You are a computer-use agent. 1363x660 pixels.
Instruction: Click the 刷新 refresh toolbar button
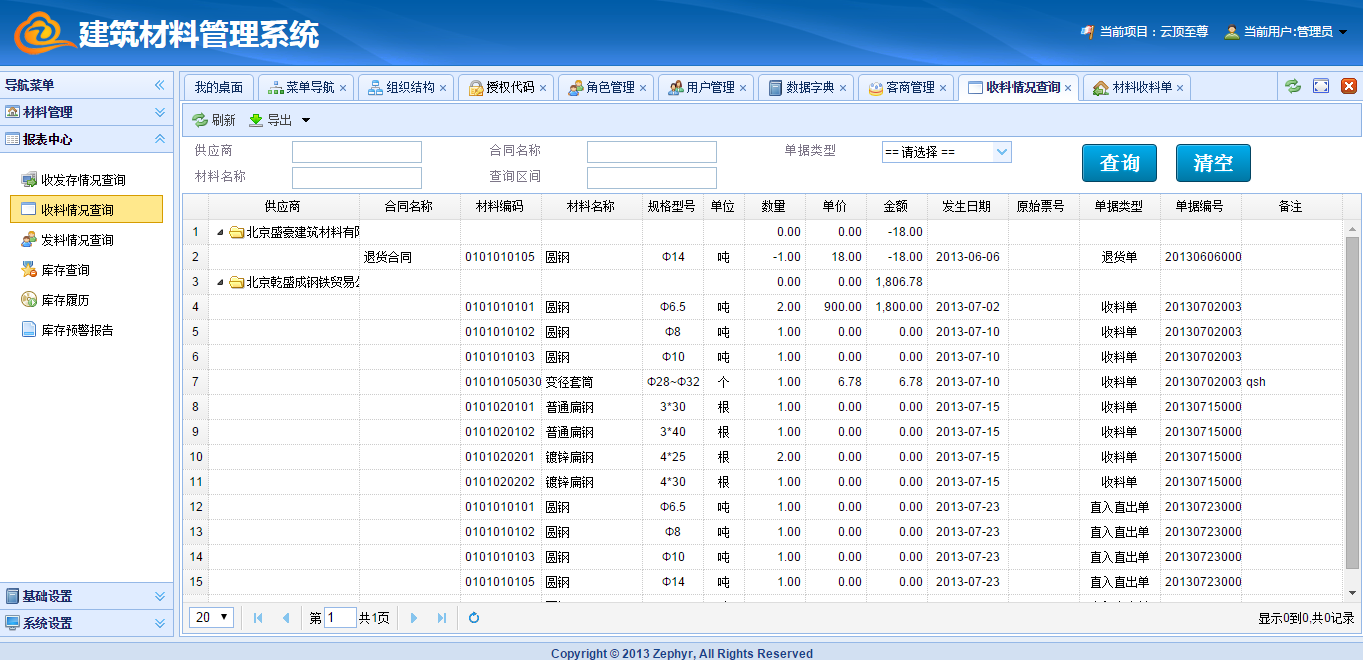pyautogui.click(x=214, y=120)
